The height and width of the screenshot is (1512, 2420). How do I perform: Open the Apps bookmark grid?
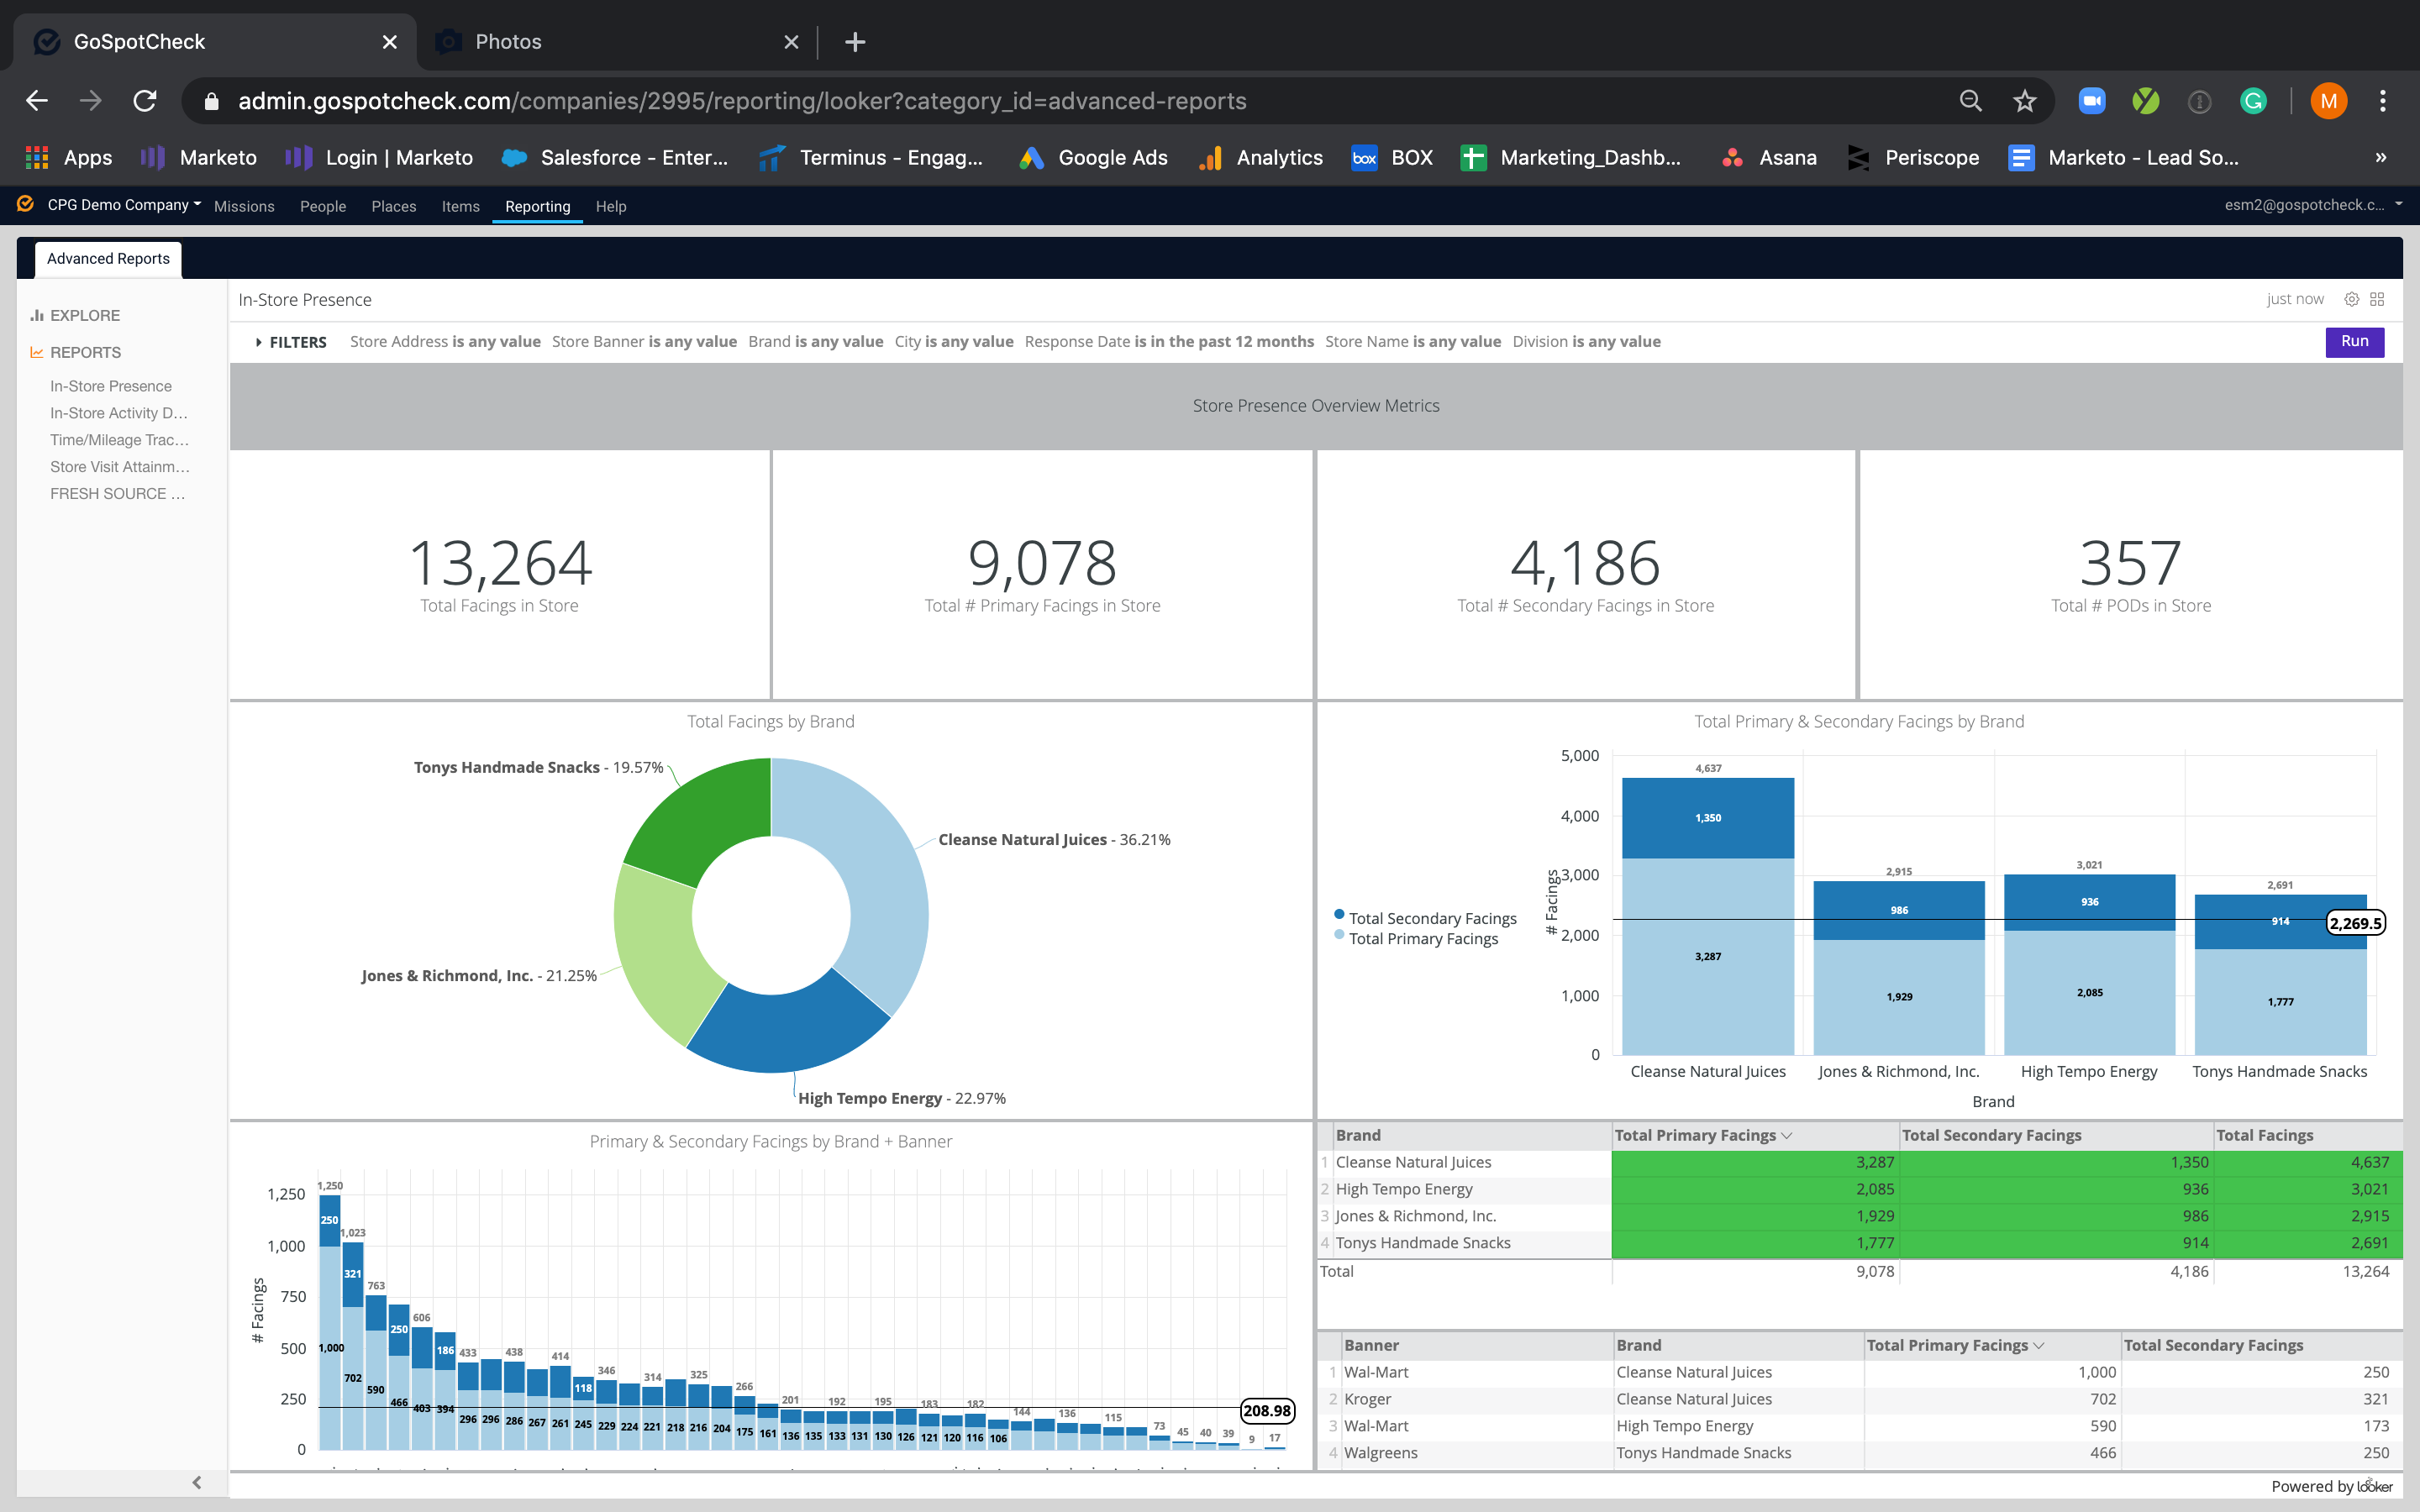[x=68, y=157]
